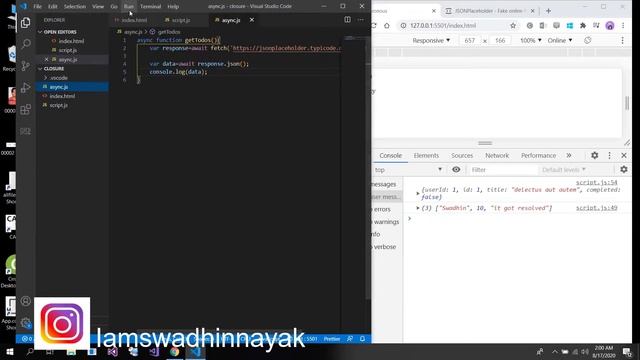Open device toolbar more options menu
This screenshot has height=360, width=640.
(622, 40)
